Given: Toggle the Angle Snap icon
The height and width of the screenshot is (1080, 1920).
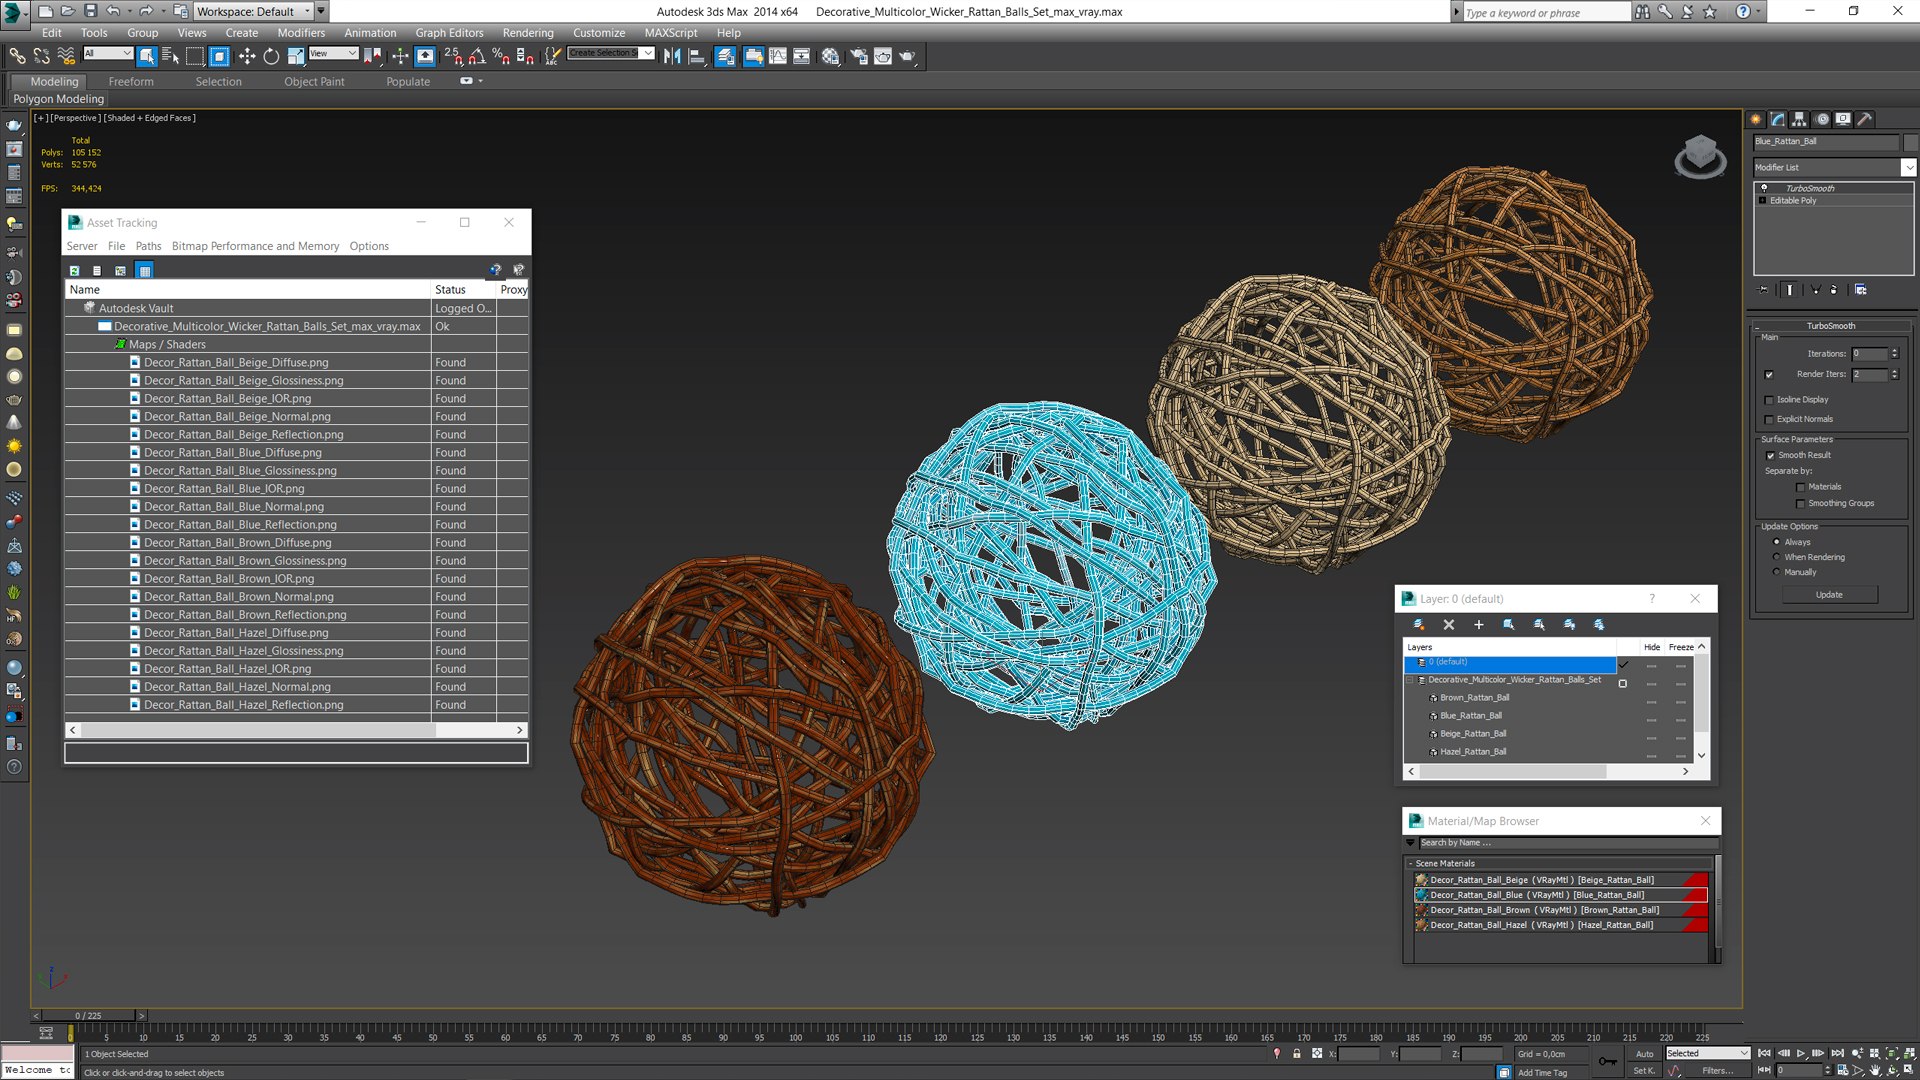Looking at the screenshot, I should [477, 56].
